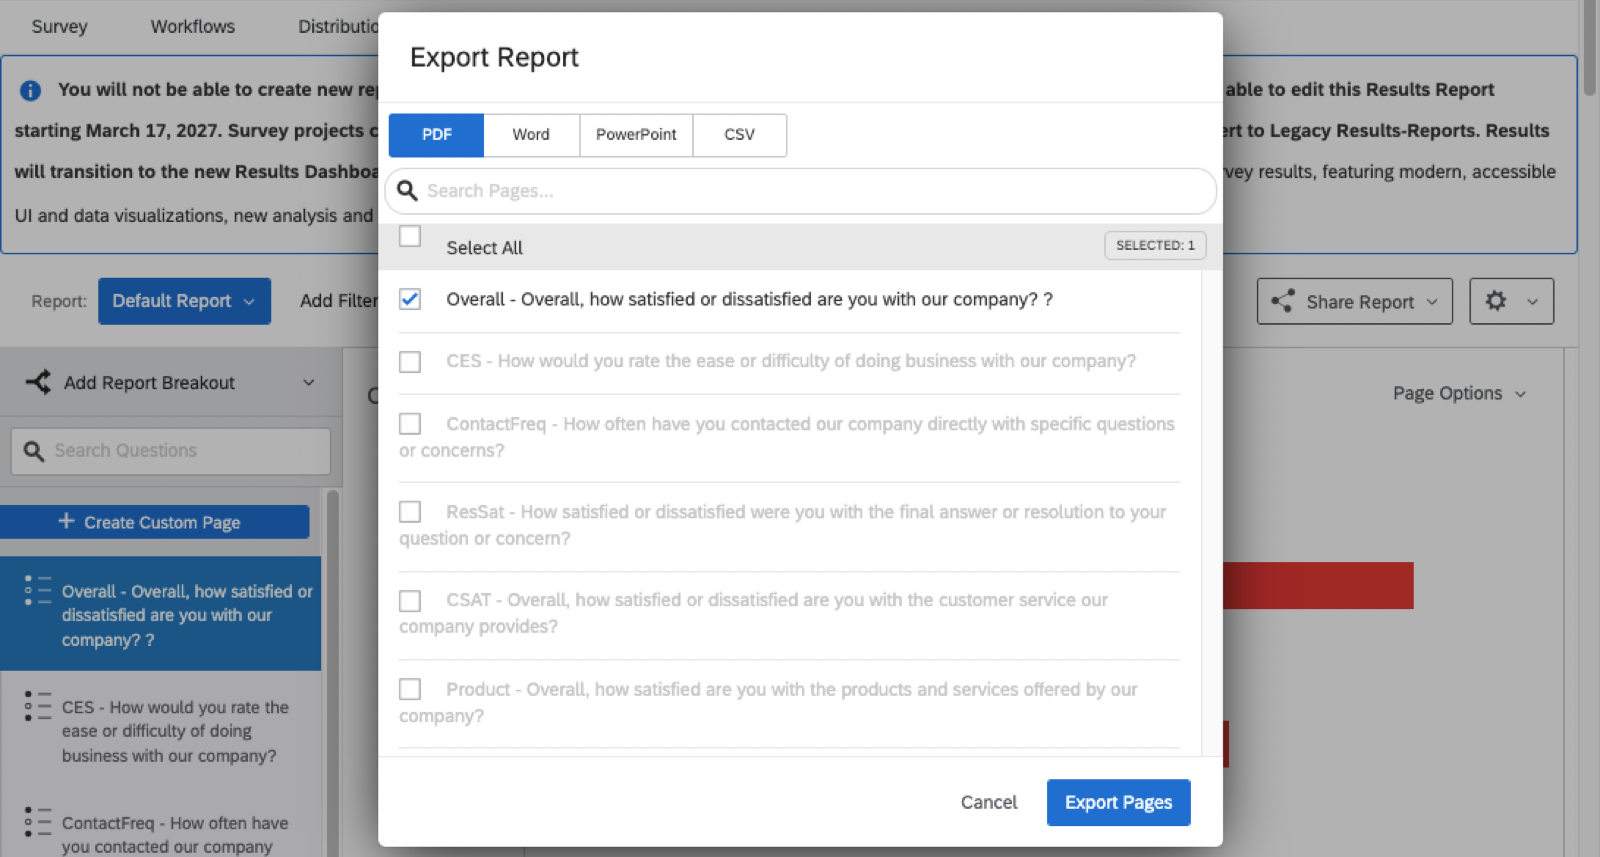The image size is (1600, 857).
Task: Click the Search Questions magnifier icon
Action: 34,451
